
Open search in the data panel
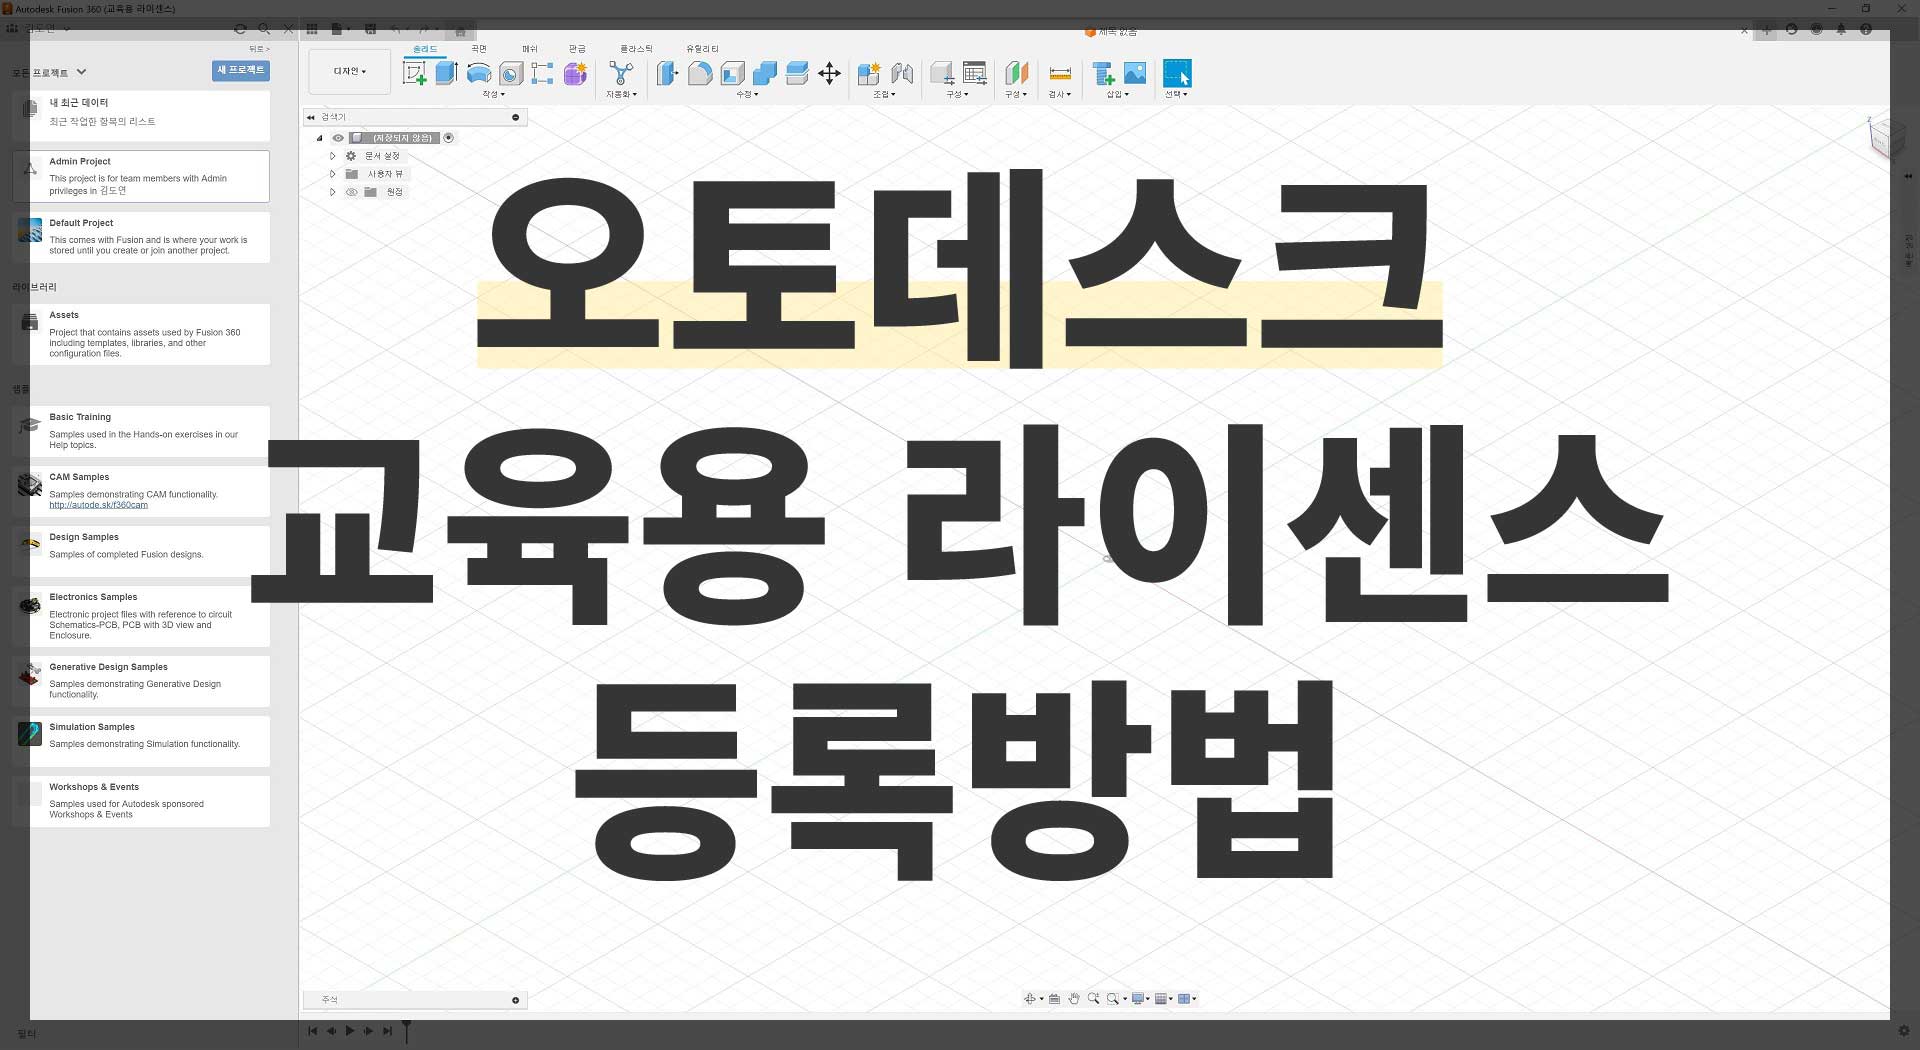264,29
